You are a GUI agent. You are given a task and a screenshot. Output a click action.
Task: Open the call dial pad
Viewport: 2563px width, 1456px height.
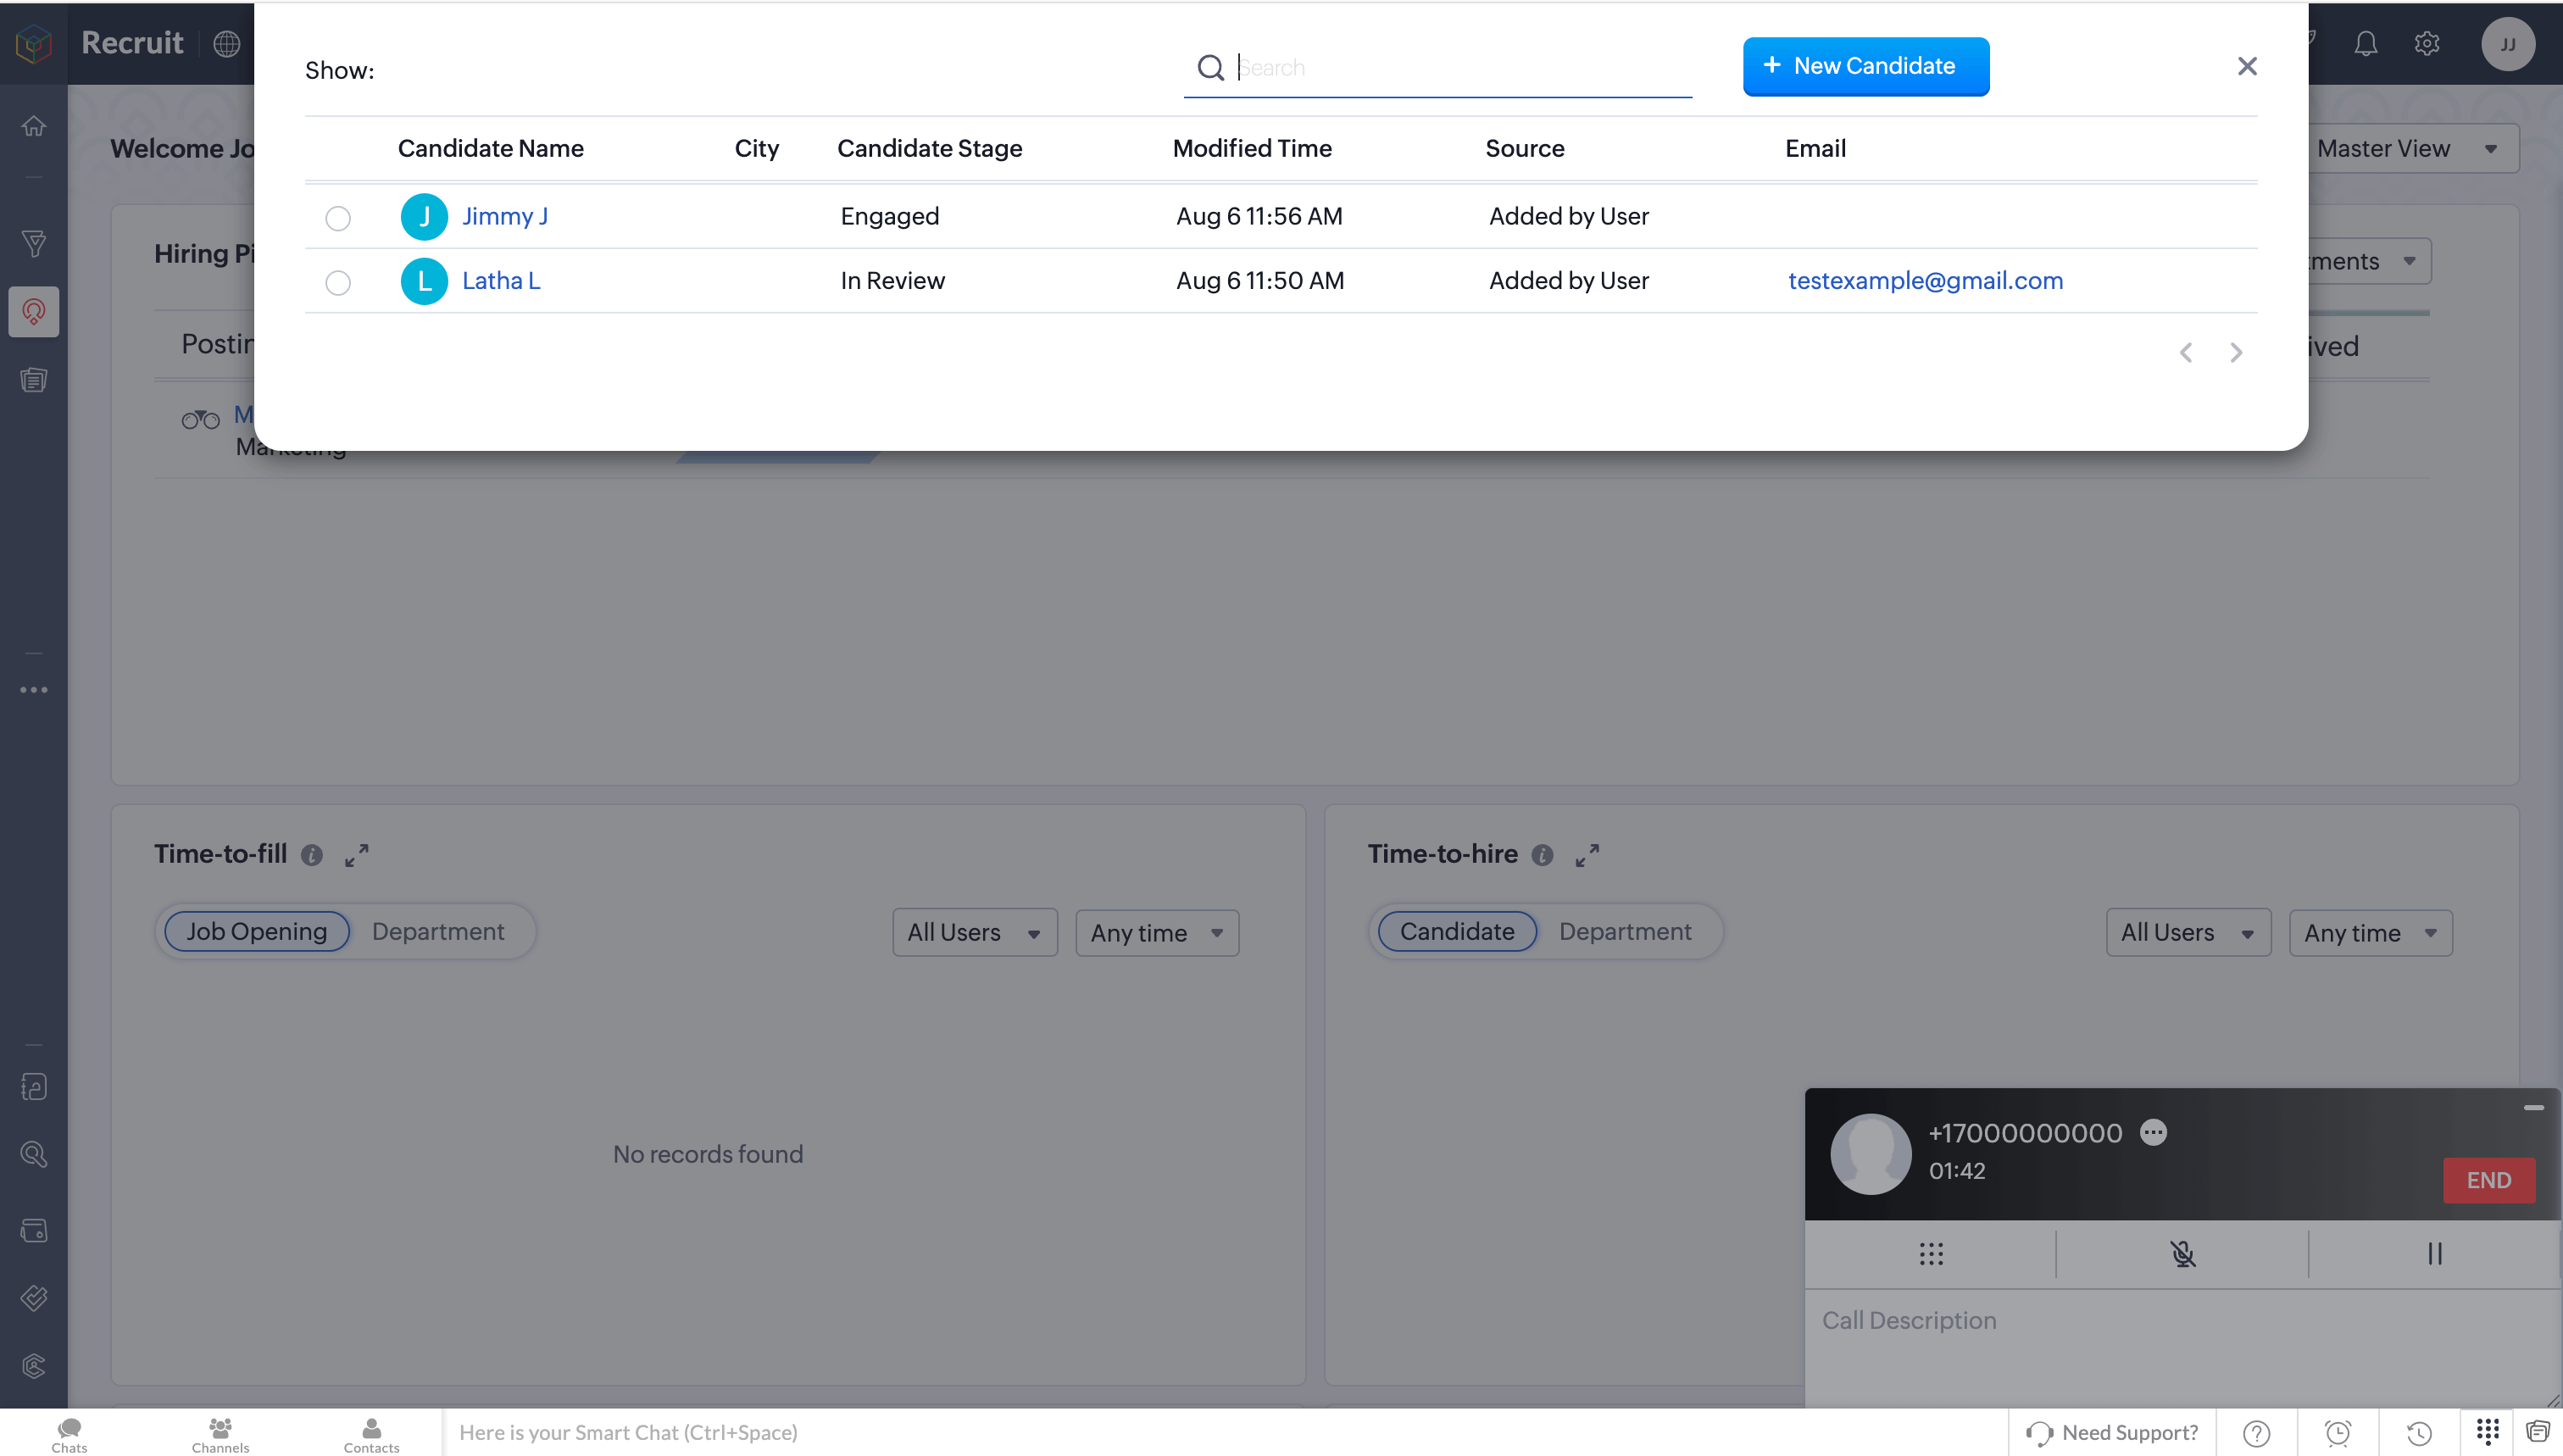[x=1931, y=1254]
